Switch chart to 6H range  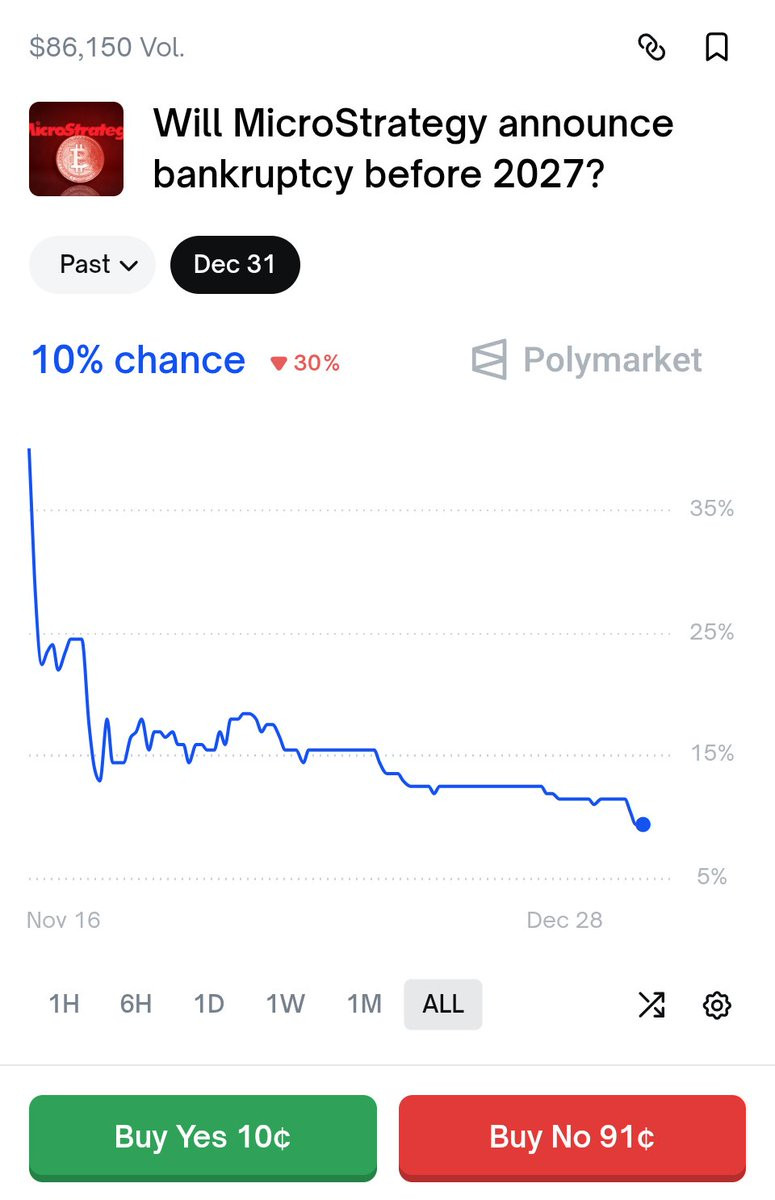coord(136,1004)
